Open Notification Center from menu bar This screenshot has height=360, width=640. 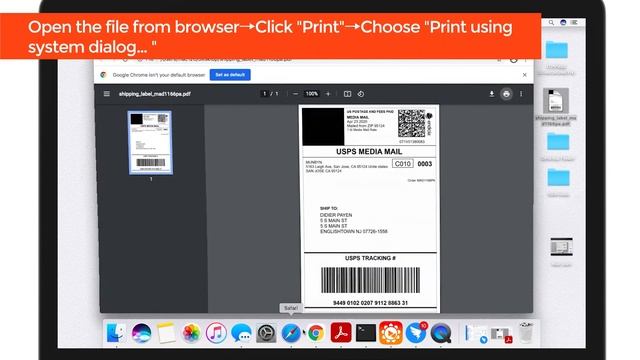pyautogui.click(x=574, y=22)
